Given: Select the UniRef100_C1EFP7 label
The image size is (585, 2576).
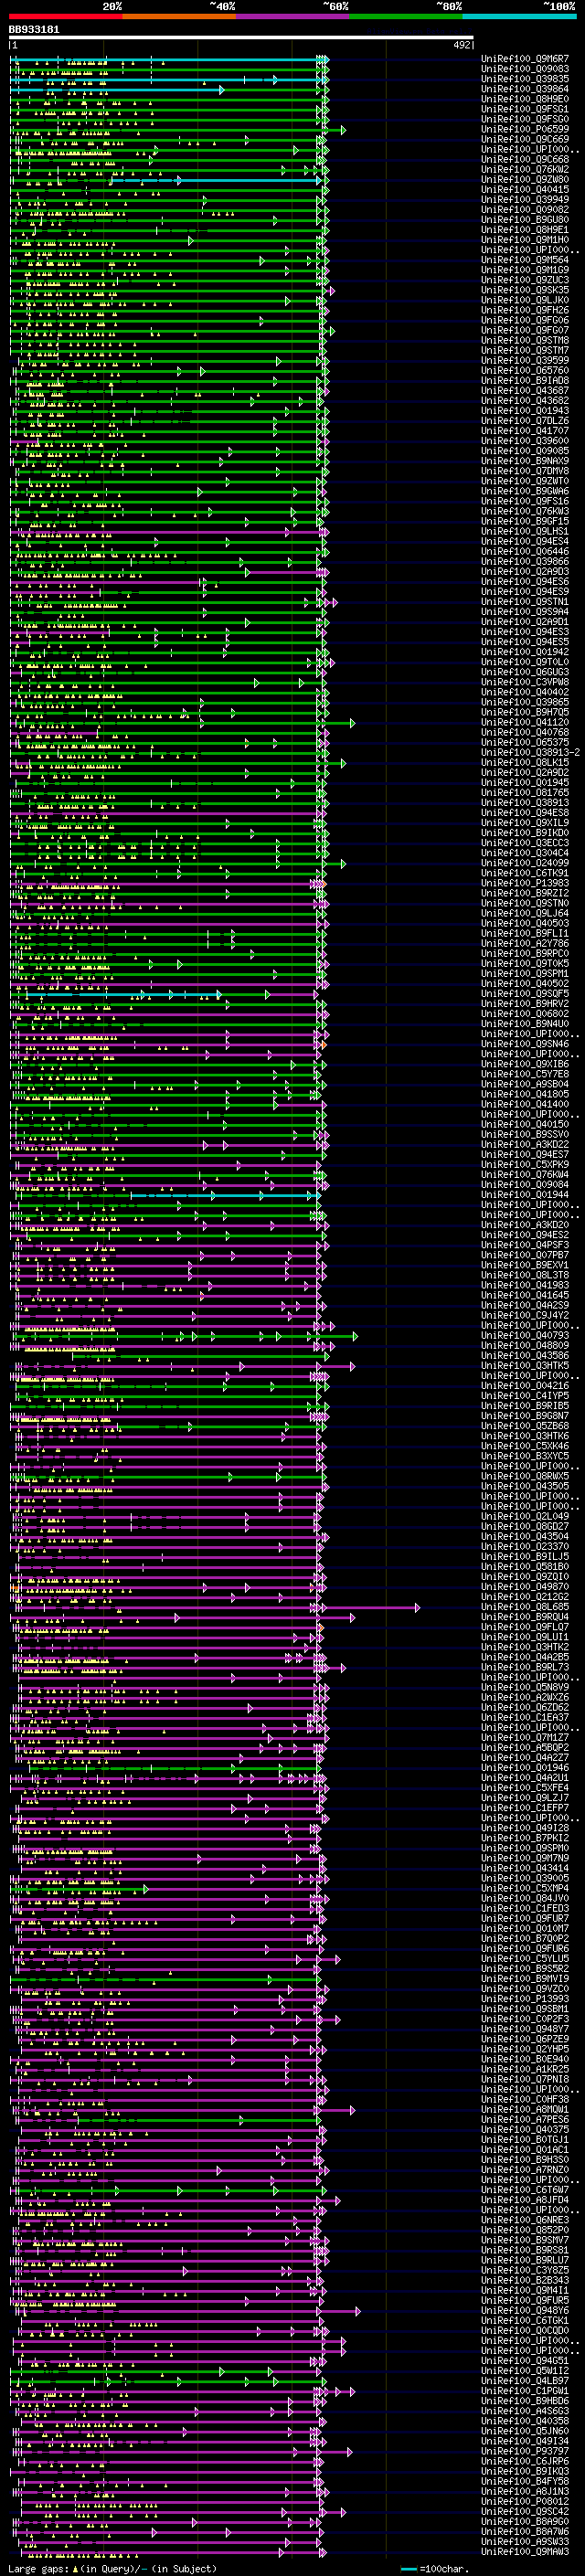Looking at the screenshot, I should click(x=525, y=1807).
